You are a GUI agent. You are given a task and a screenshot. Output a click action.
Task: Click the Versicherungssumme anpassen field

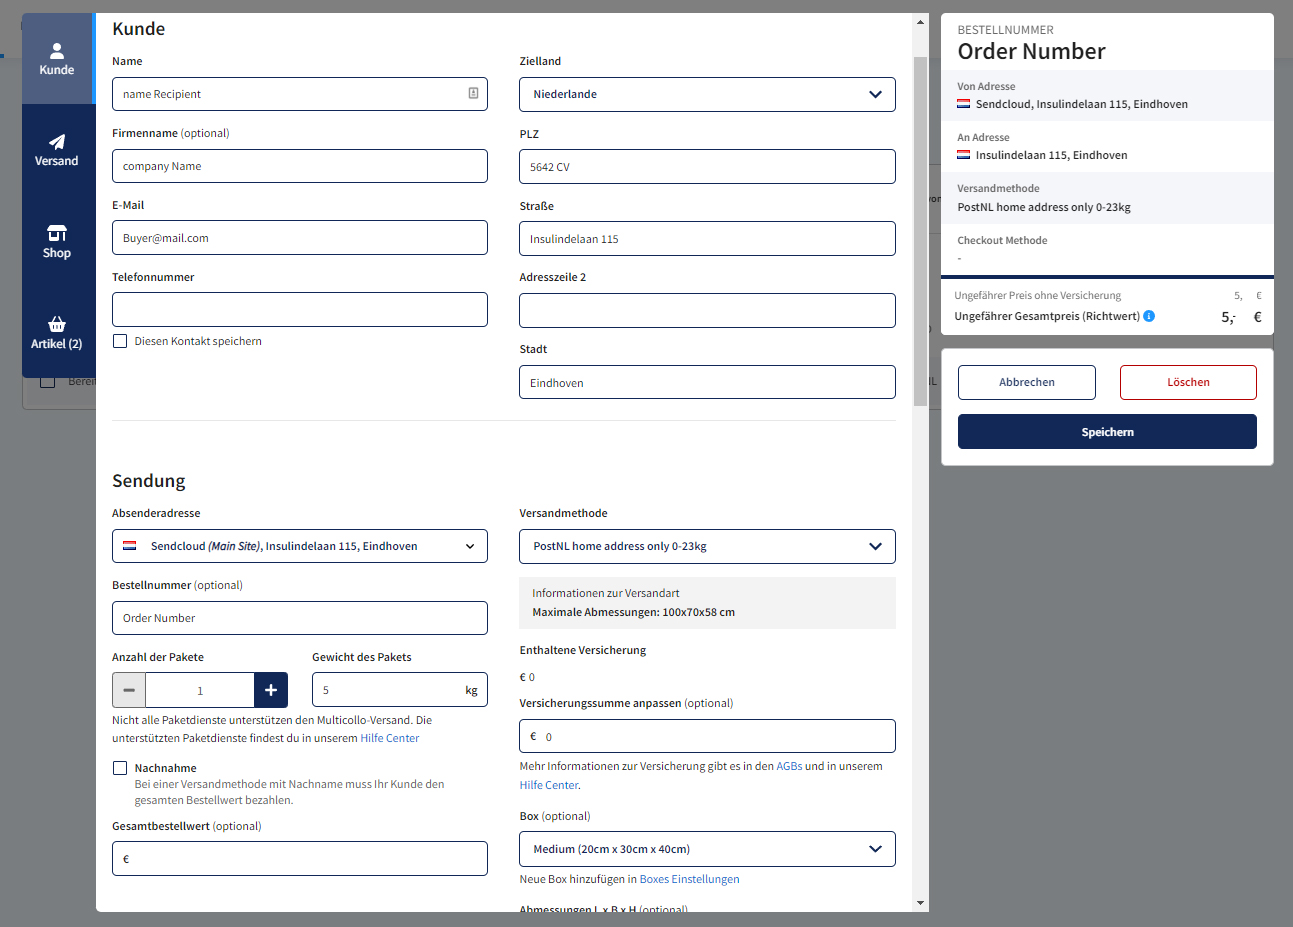tap(707, 736)
